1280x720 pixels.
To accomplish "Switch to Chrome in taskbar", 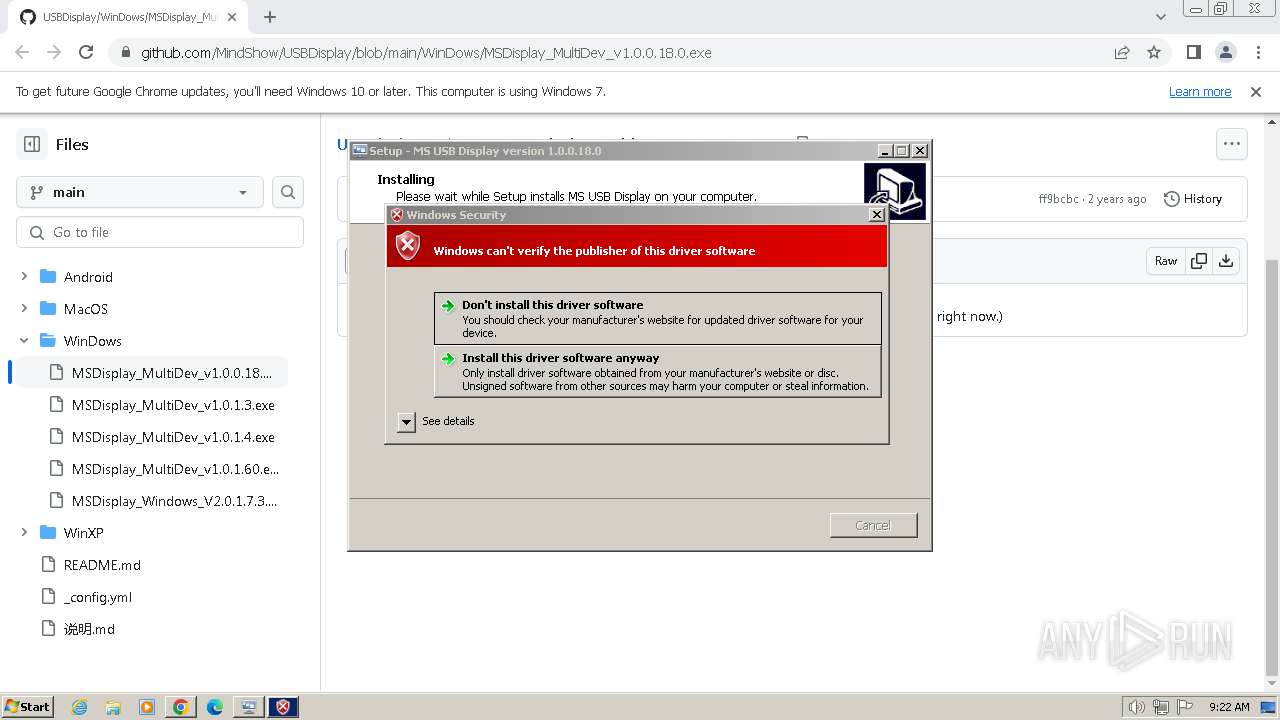I will [x=181, y=707].
